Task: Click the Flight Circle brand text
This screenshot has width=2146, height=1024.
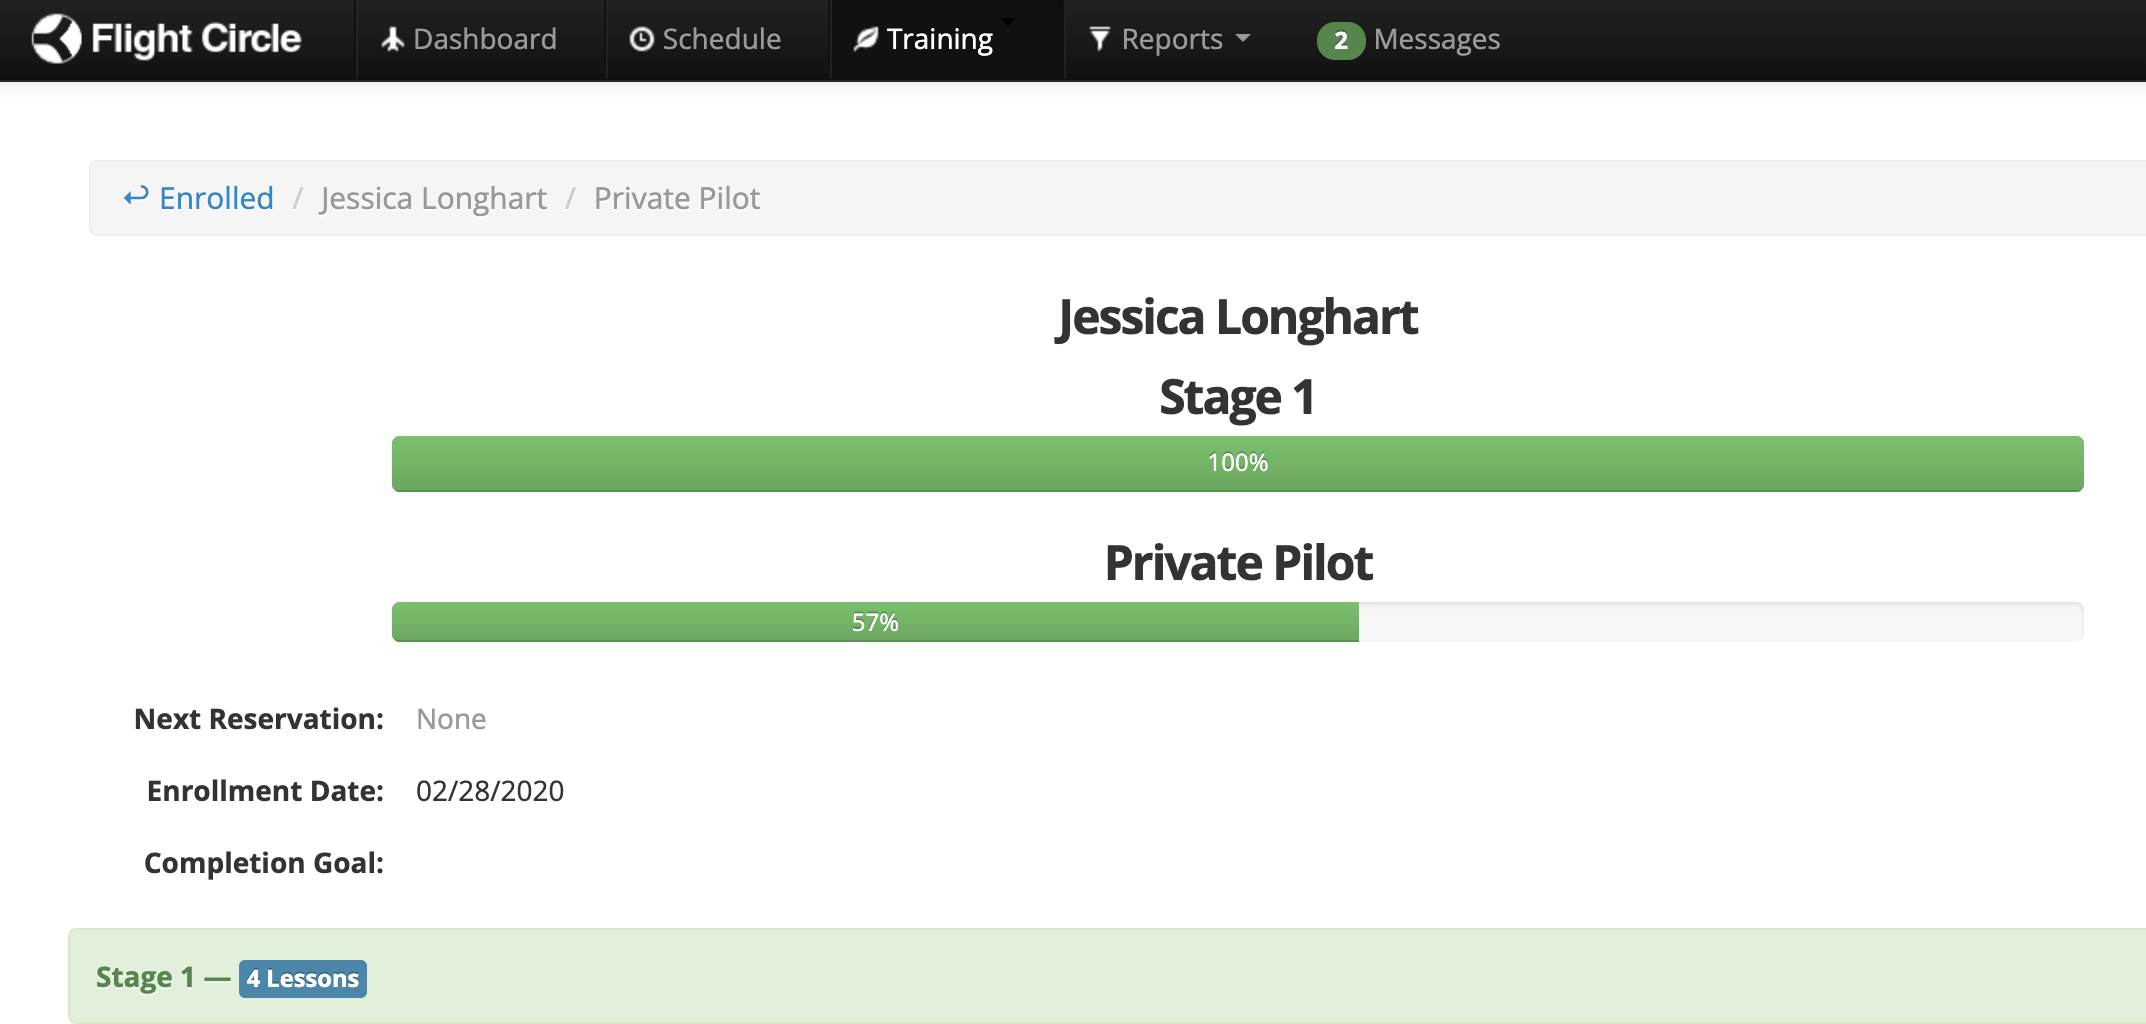Action: tap(196, 38)
